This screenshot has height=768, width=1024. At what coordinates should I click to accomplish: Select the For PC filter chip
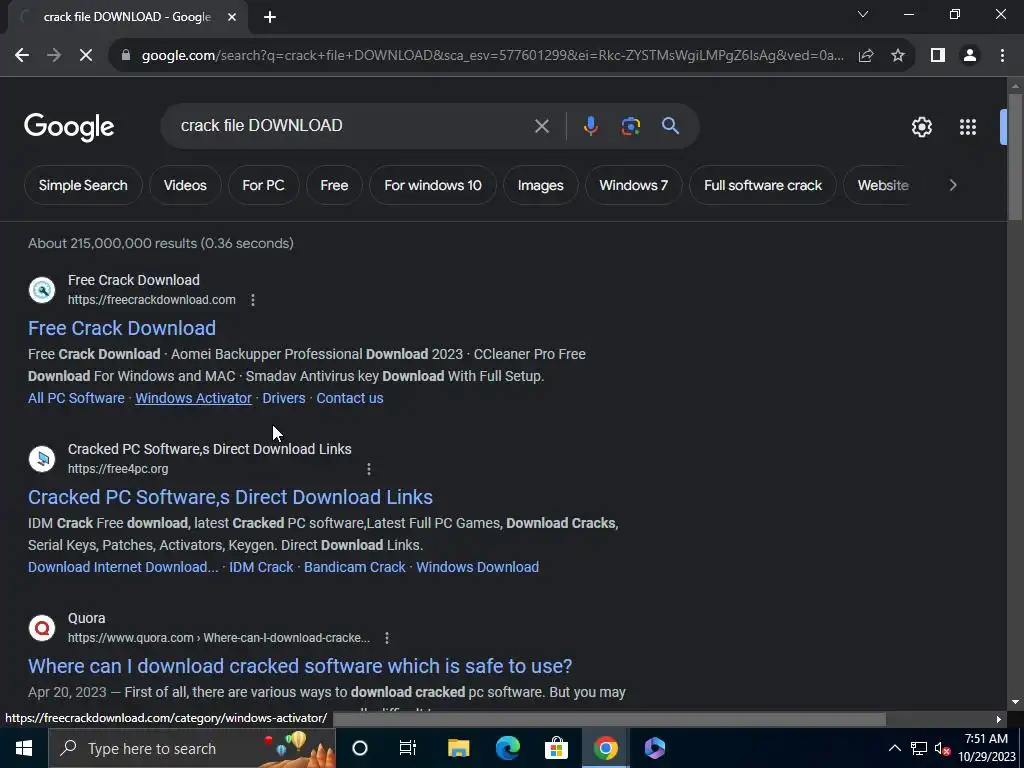[x=263, y=185]
